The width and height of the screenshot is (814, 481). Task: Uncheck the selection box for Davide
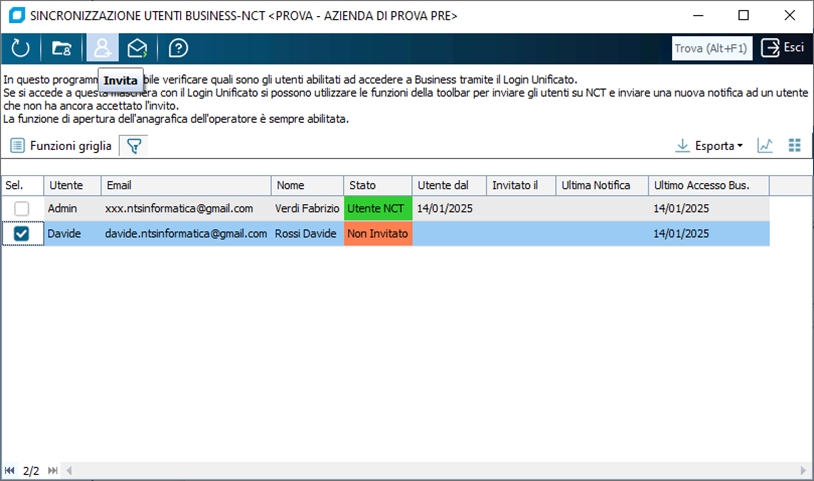(21, 234)
